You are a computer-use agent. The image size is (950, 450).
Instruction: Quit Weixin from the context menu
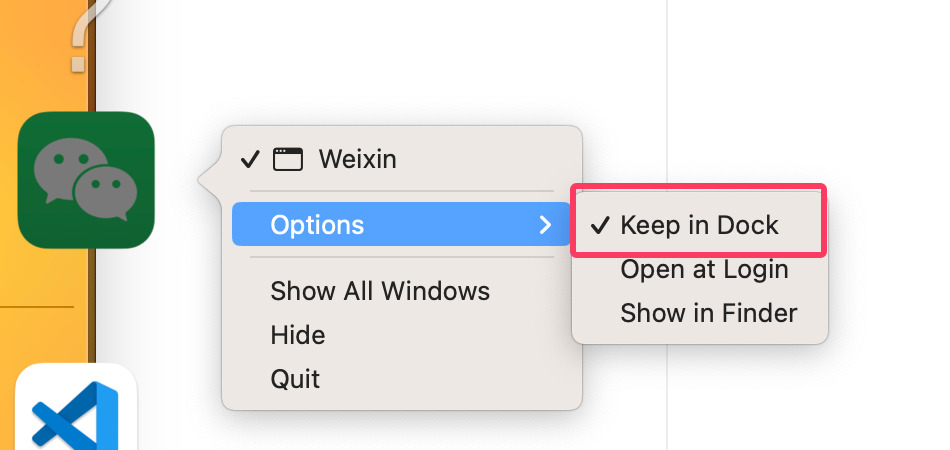295,379
